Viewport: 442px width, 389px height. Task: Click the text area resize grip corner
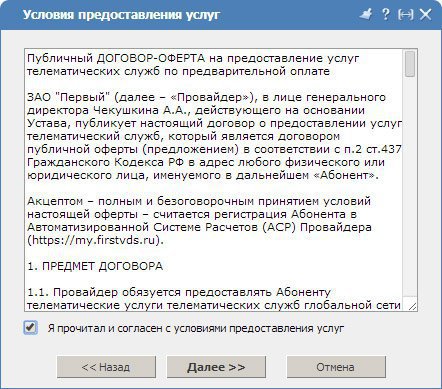coord(412,306)
